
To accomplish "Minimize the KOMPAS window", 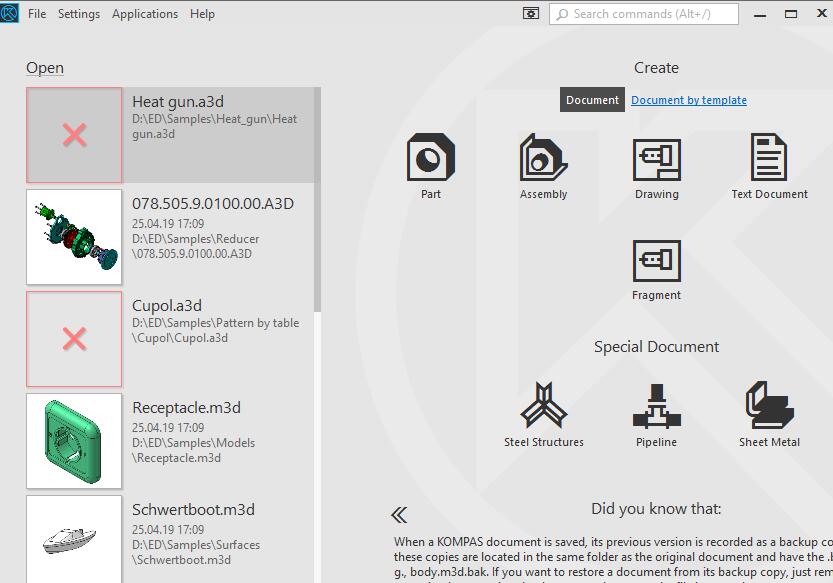I will coord(760,14).
